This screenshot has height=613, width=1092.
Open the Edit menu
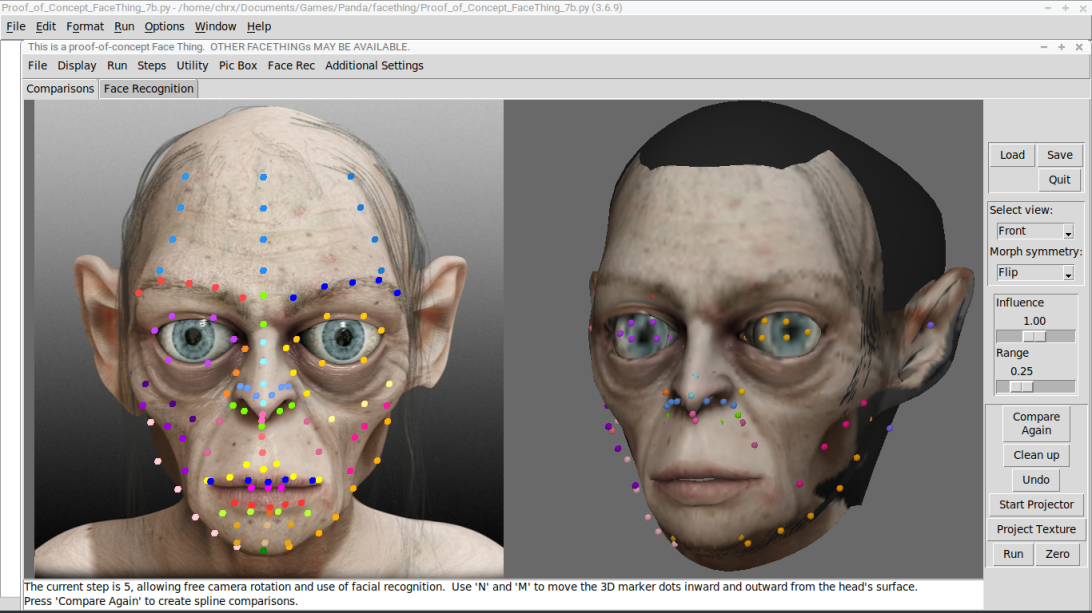click(x=45, y=26)
